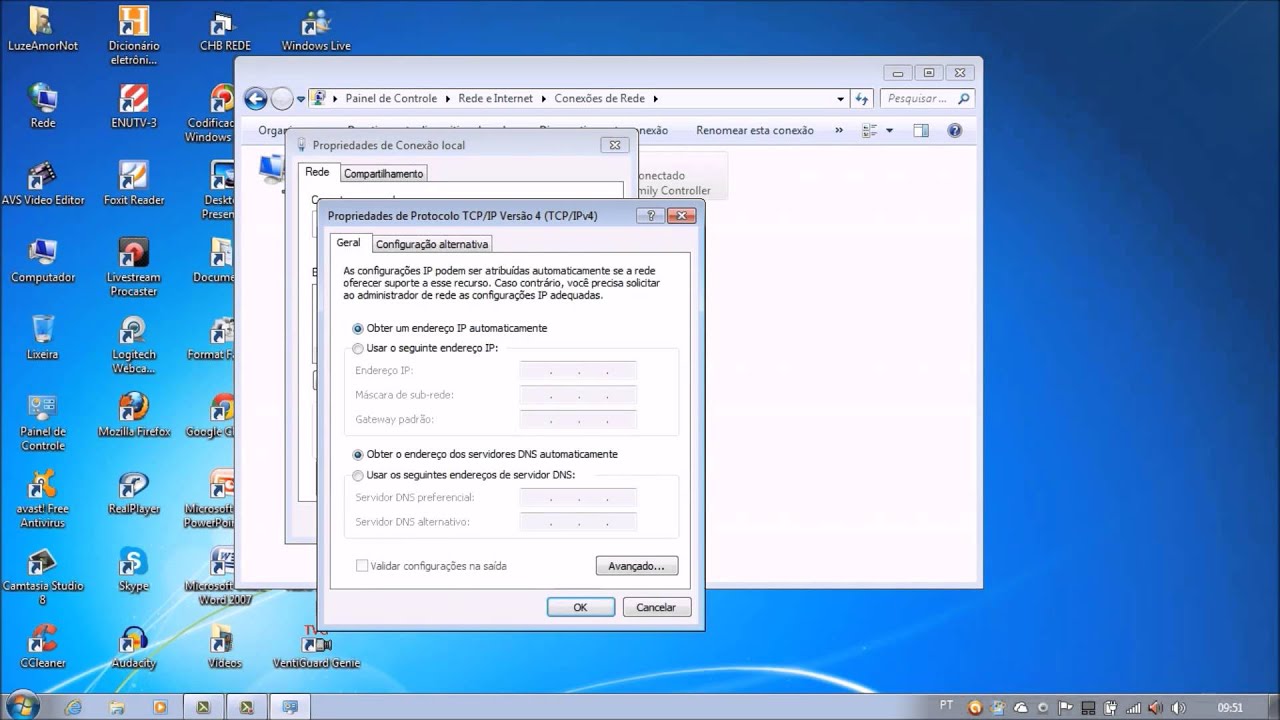Click 'Rede e Internet' breadcrumb
The image size is (1280, 720).
click(495, 98)
